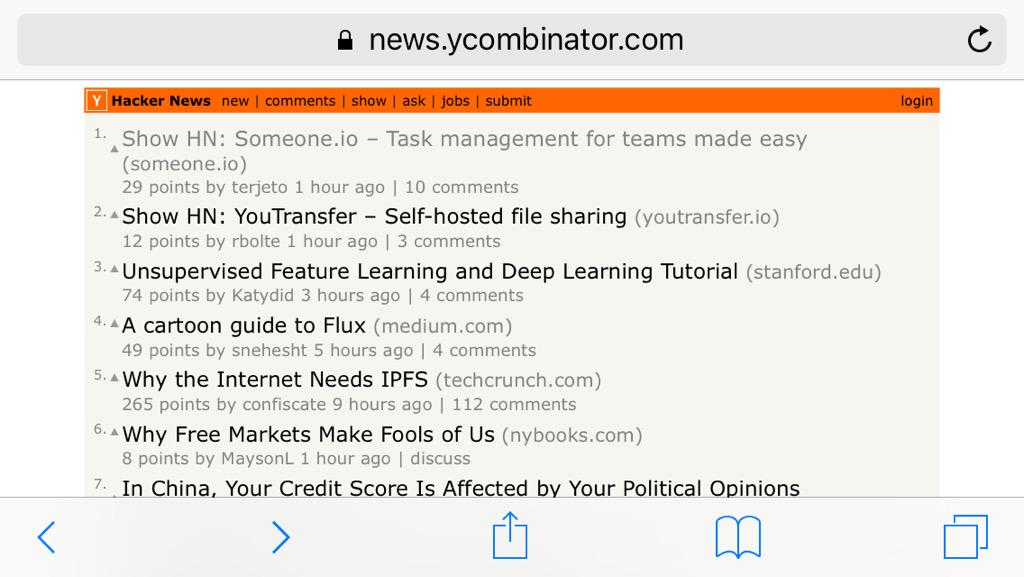This screenshot has width=1024, height=577.
Task: Open the 3 comments link
Action: tap(449, 242)
